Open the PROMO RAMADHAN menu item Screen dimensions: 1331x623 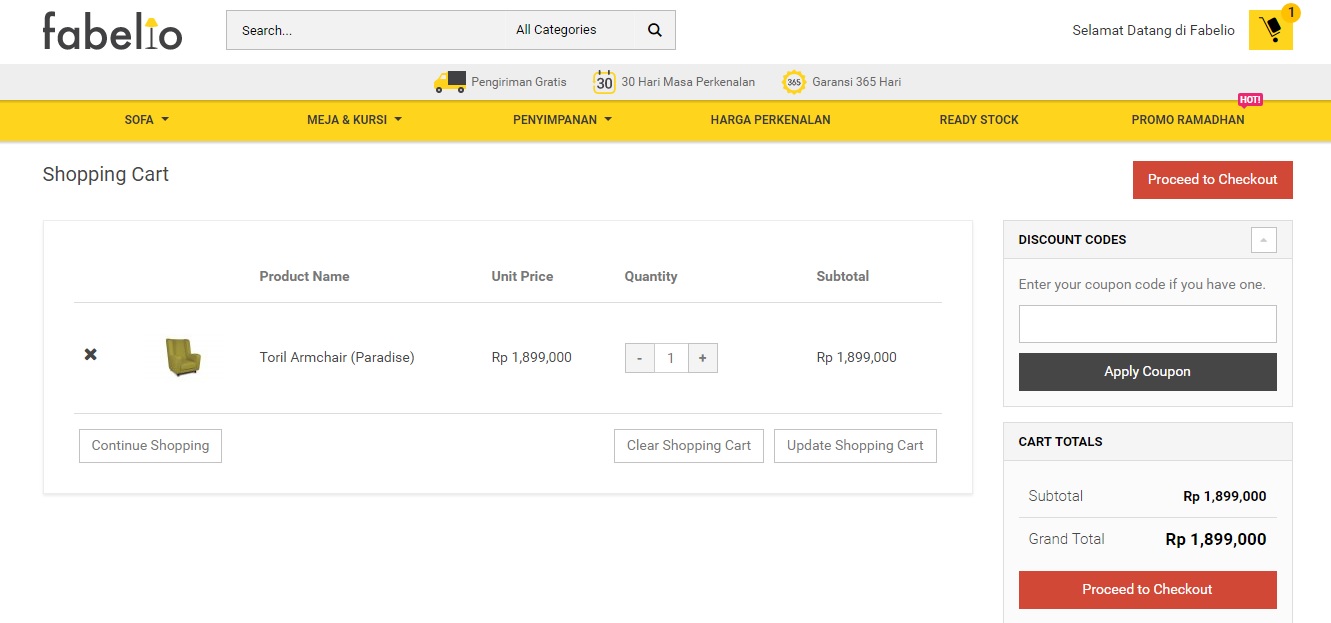tap(1188, 120)
